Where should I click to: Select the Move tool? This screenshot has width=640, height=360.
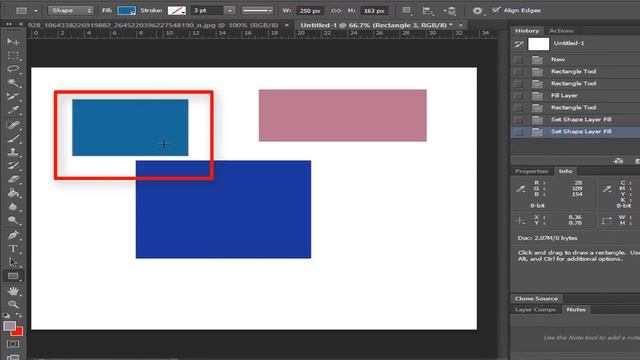tap(13, 42)
